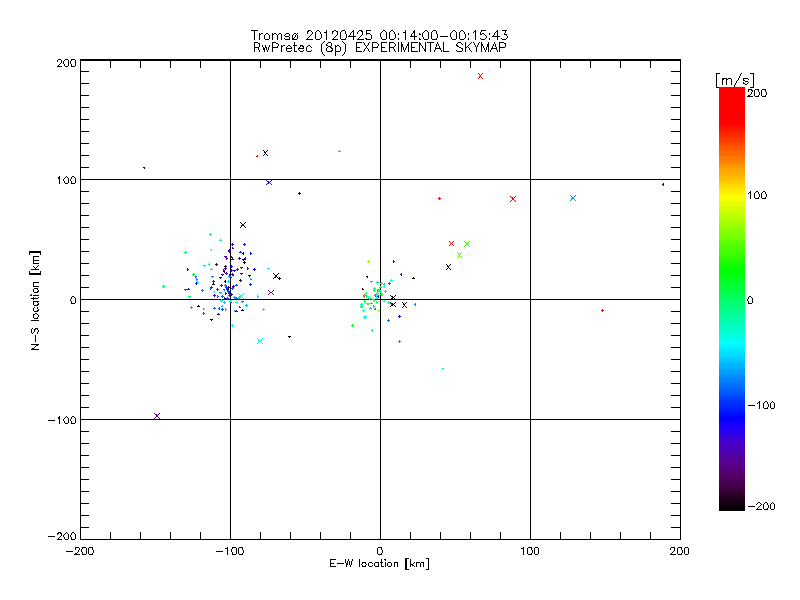Click the plot origin where zero lines cross
Image resolution: width=800 pixels, height=600 pixels.
point(380,299)
